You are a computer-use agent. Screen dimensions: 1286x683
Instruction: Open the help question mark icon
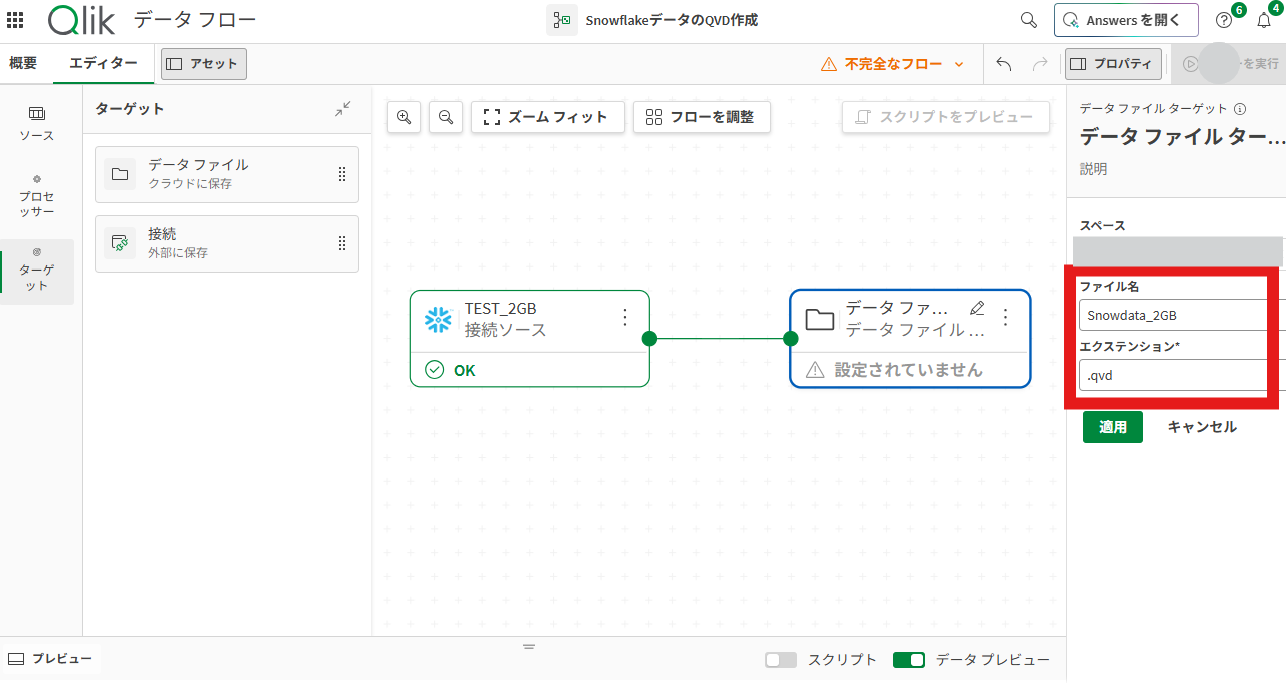tap(1223, 20)
